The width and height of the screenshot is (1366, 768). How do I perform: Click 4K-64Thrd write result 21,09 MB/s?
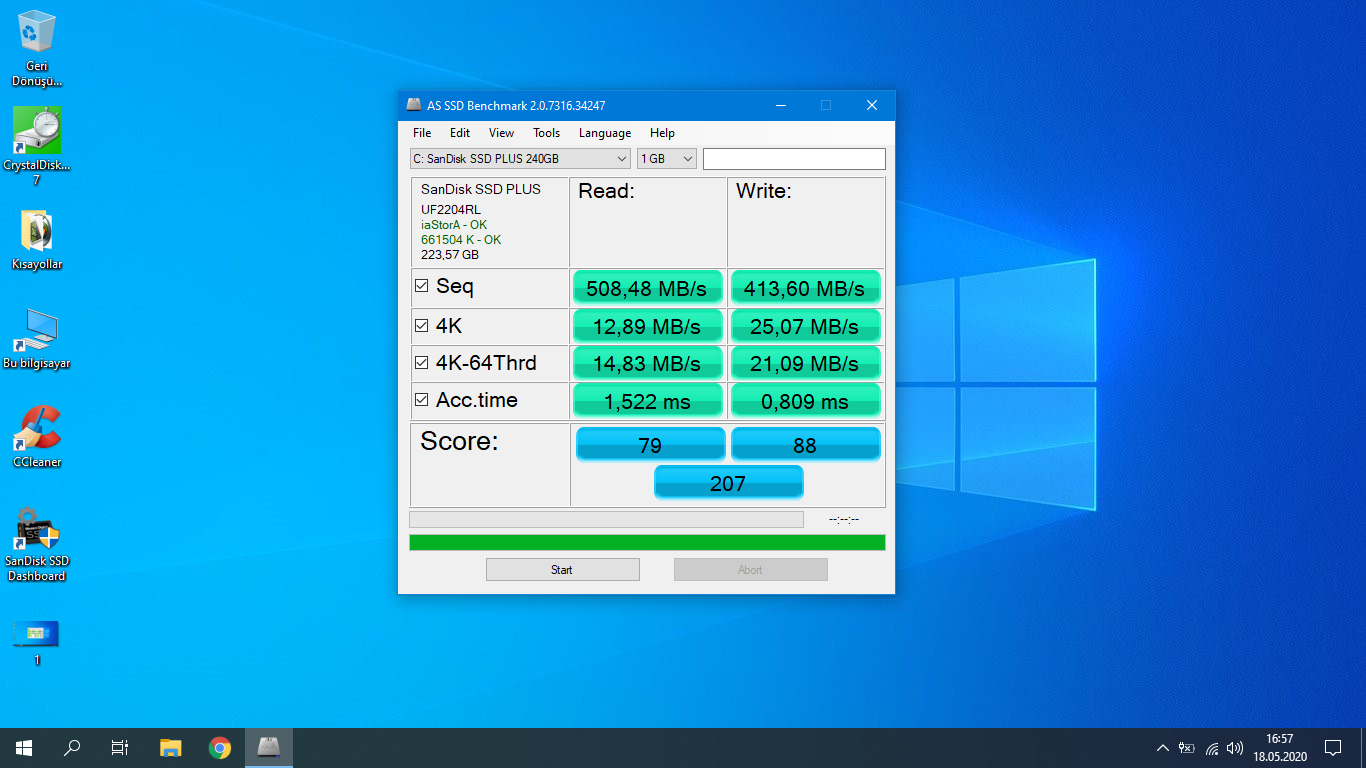click(805, 363)
